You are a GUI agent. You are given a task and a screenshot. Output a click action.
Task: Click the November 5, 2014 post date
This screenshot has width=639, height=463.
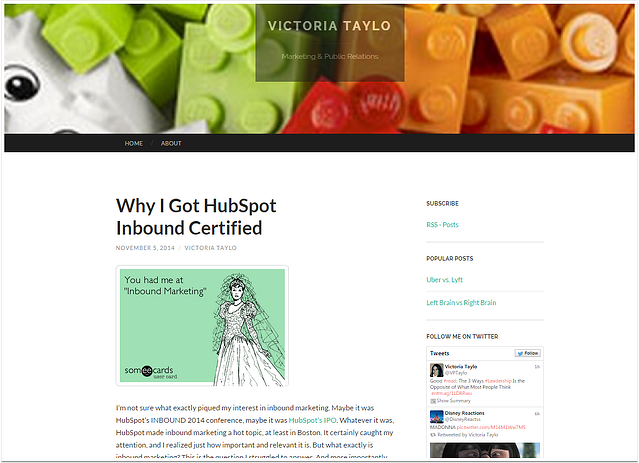(x=145, y=248)
